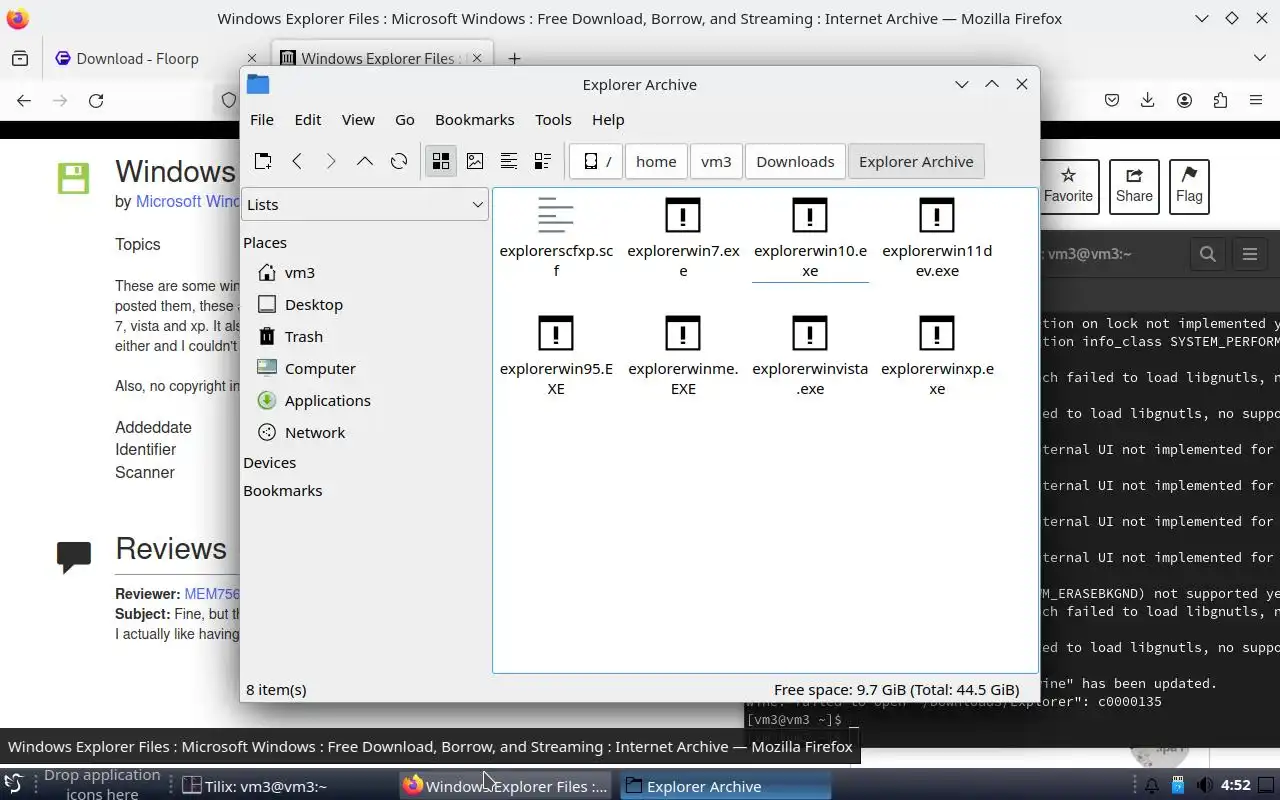
Task: Select the explorerwin7.exe file
Action: tap(683, 238)
